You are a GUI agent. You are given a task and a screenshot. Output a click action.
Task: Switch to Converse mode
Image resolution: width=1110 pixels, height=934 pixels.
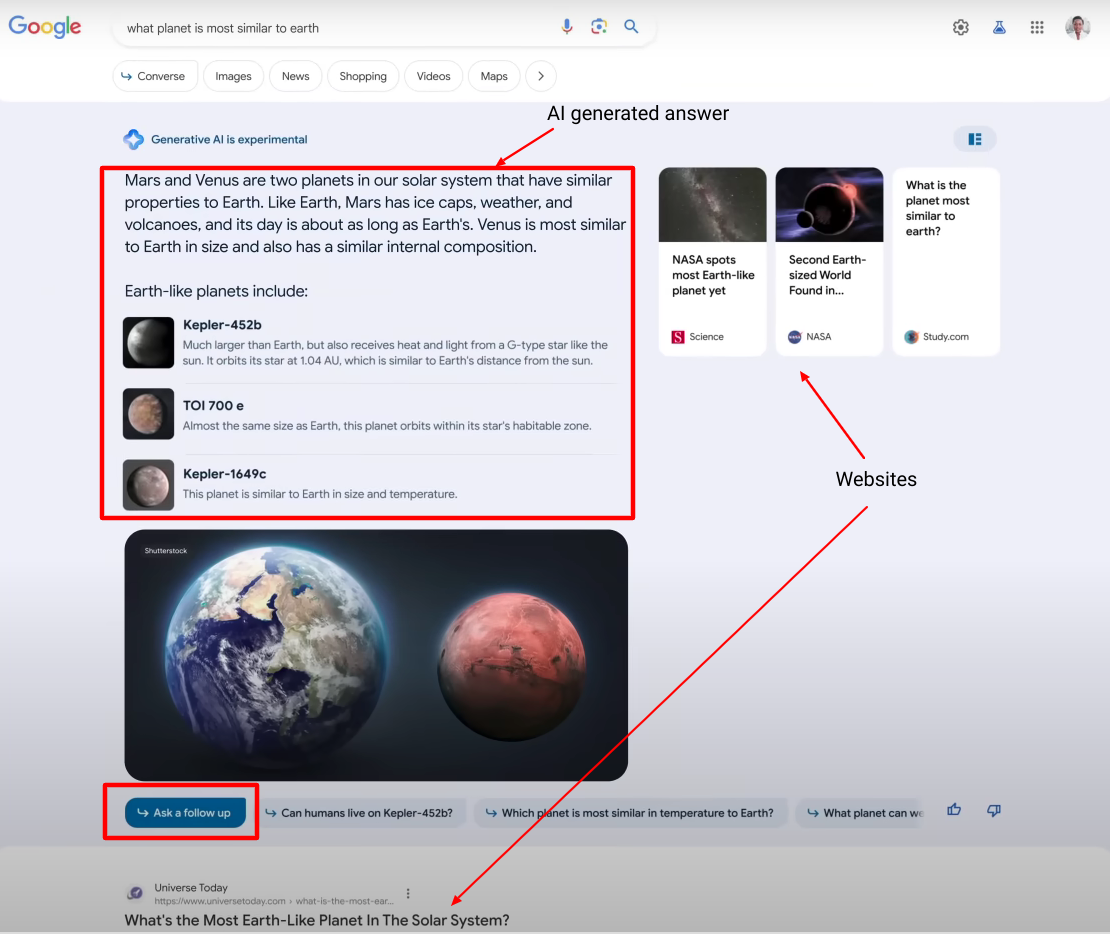153,76
